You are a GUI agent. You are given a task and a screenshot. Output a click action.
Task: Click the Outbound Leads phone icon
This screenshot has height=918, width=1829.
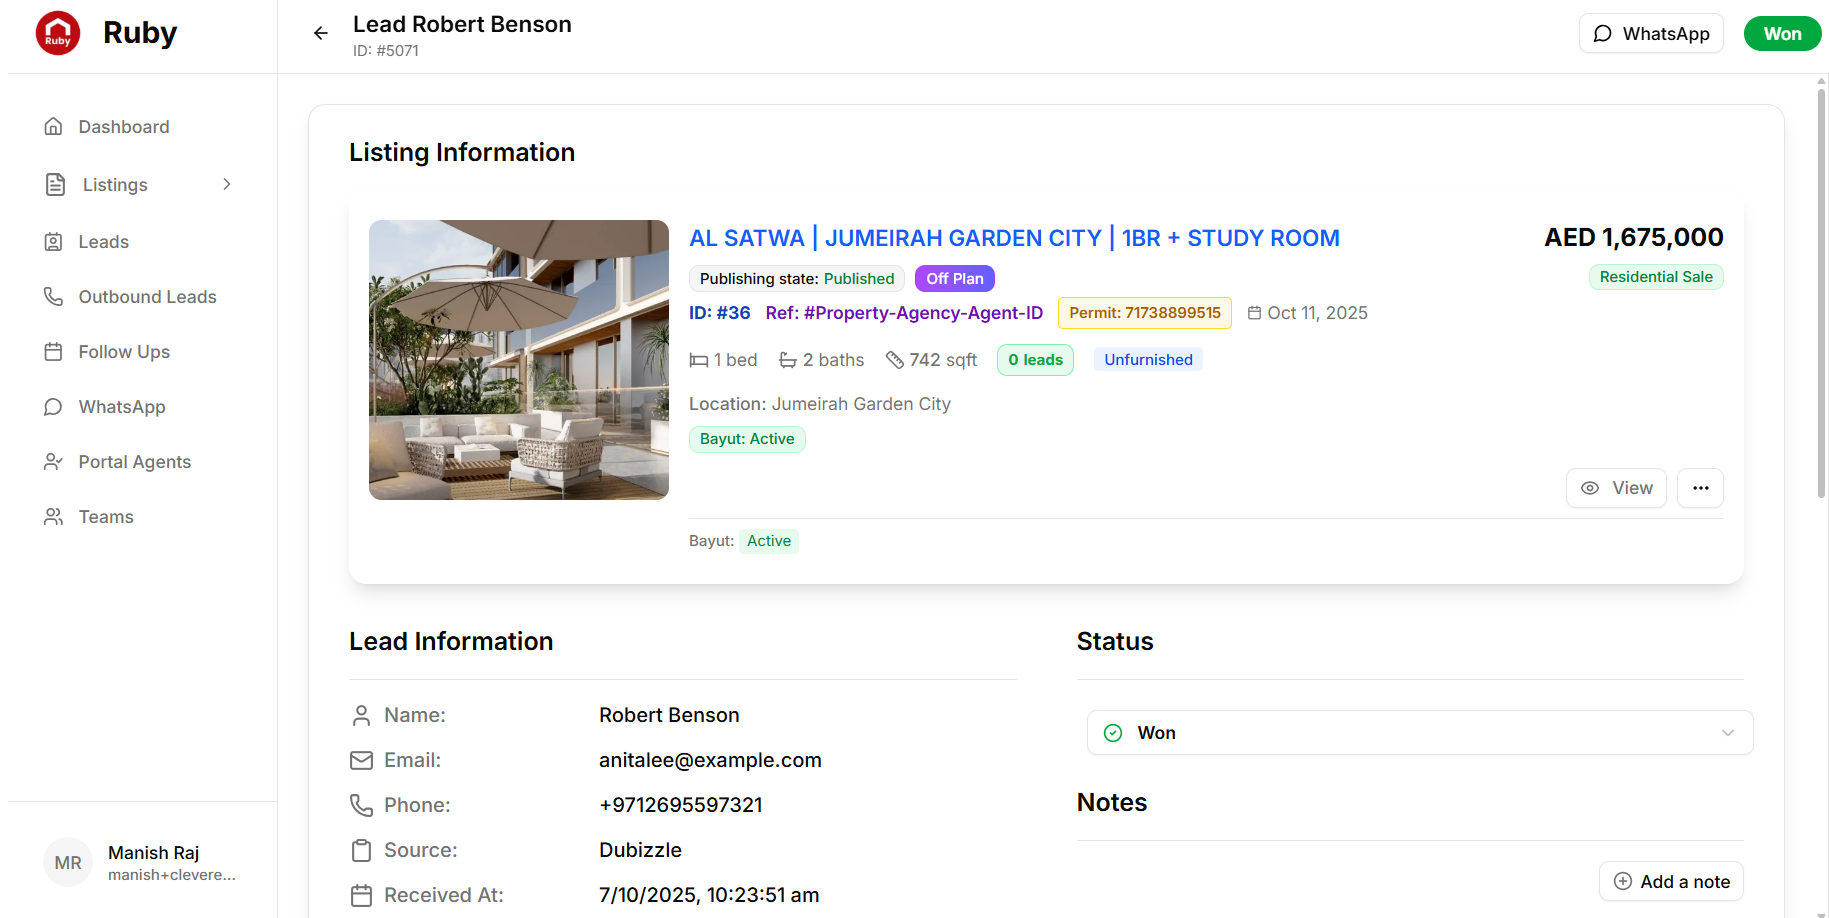point(54,297)
